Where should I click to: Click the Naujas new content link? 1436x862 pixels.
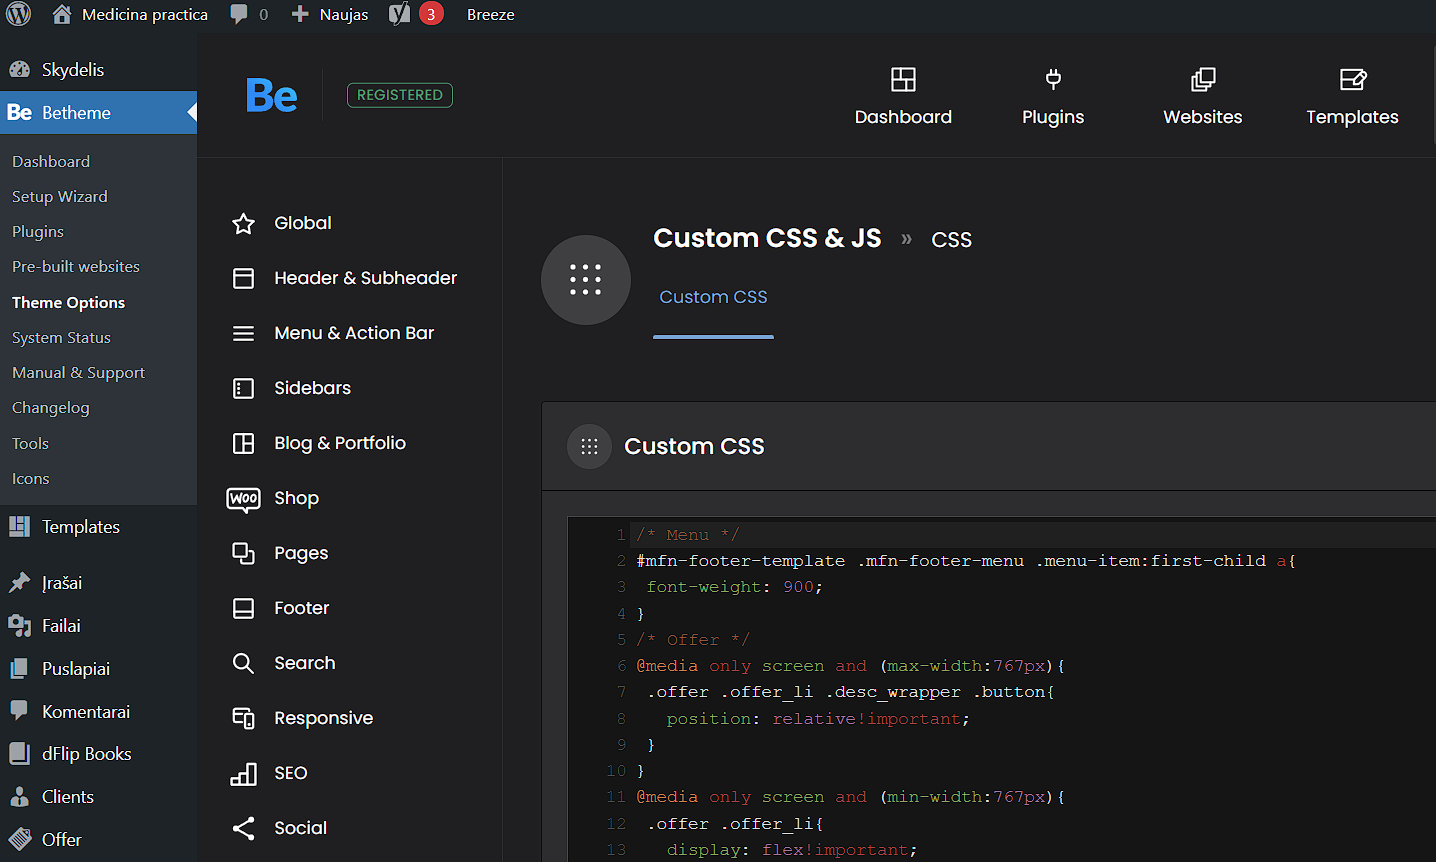click(344, 14)
